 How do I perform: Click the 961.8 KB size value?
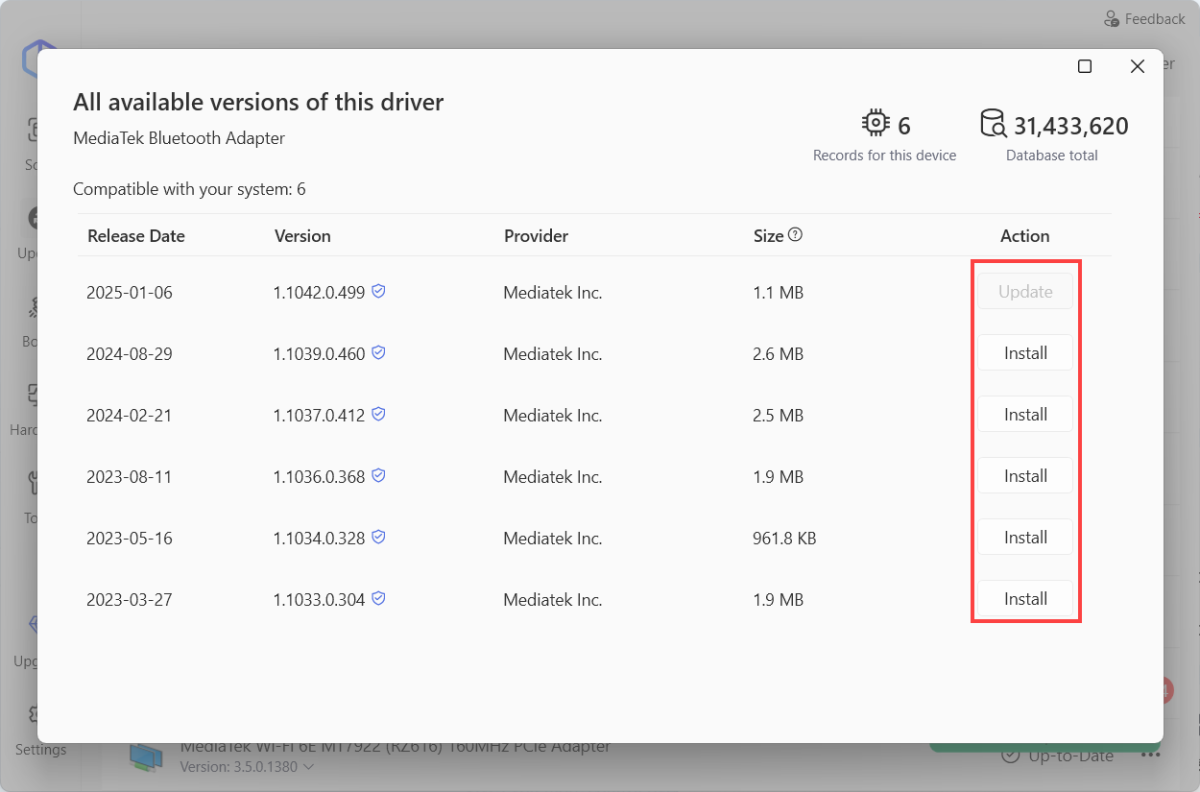(x=784, y=539)
